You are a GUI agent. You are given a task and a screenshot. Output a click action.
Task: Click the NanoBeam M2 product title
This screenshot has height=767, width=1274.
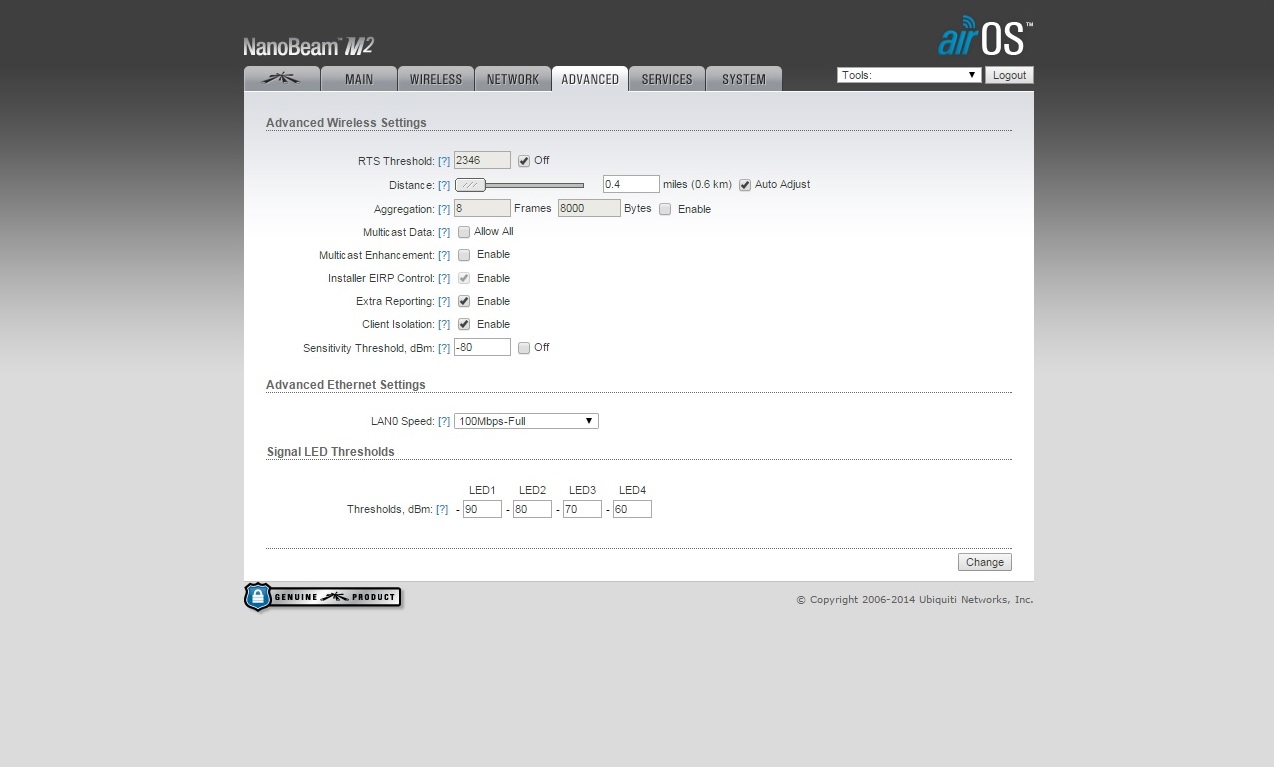(309, 46)
